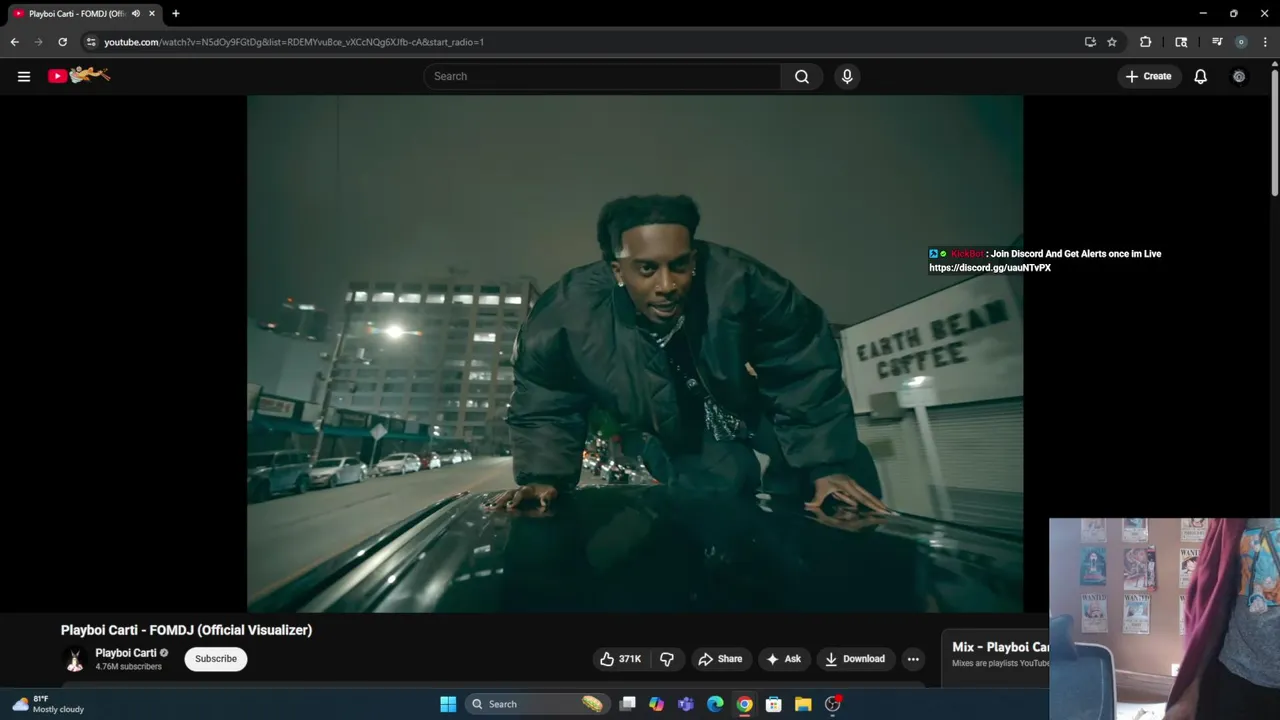Open File Explorer from taskbar
The width and height of the screenshot is (1280, 720).
803,704
